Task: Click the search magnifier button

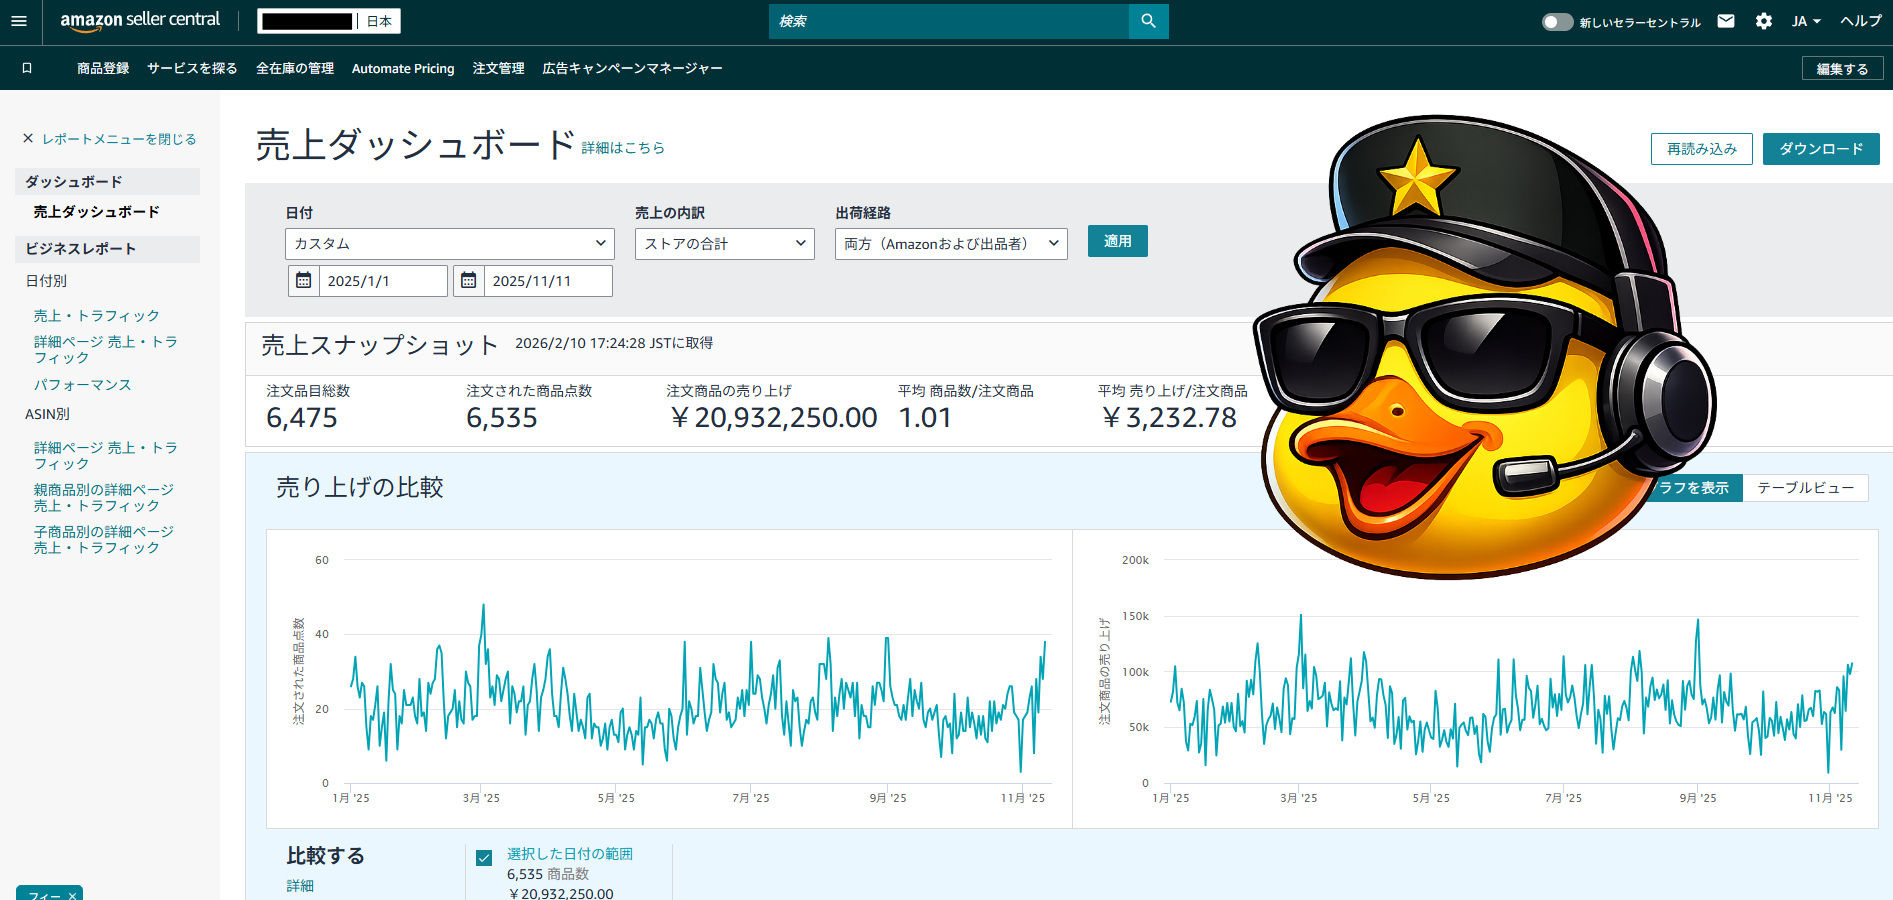Action: click(x=1148, y=21)
